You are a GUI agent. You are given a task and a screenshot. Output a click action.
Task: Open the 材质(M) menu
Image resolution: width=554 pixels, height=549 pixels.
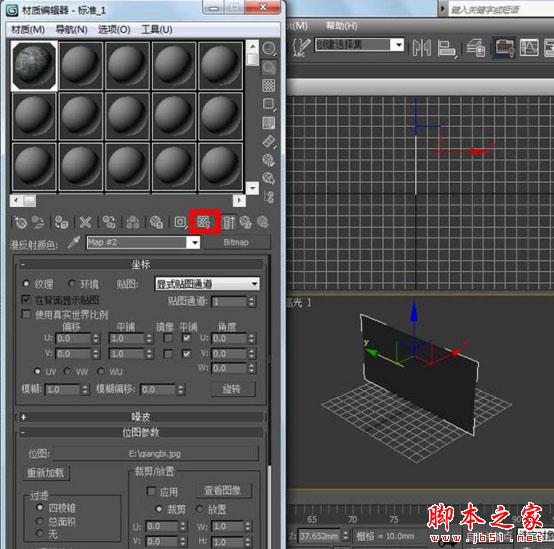coord(28,29)
